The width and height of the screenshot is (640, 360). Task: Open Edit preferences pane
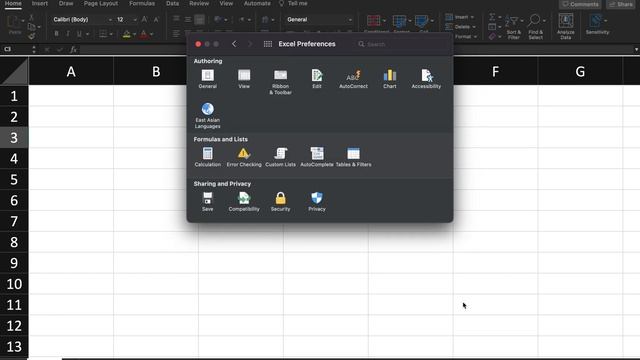[317, 79]
